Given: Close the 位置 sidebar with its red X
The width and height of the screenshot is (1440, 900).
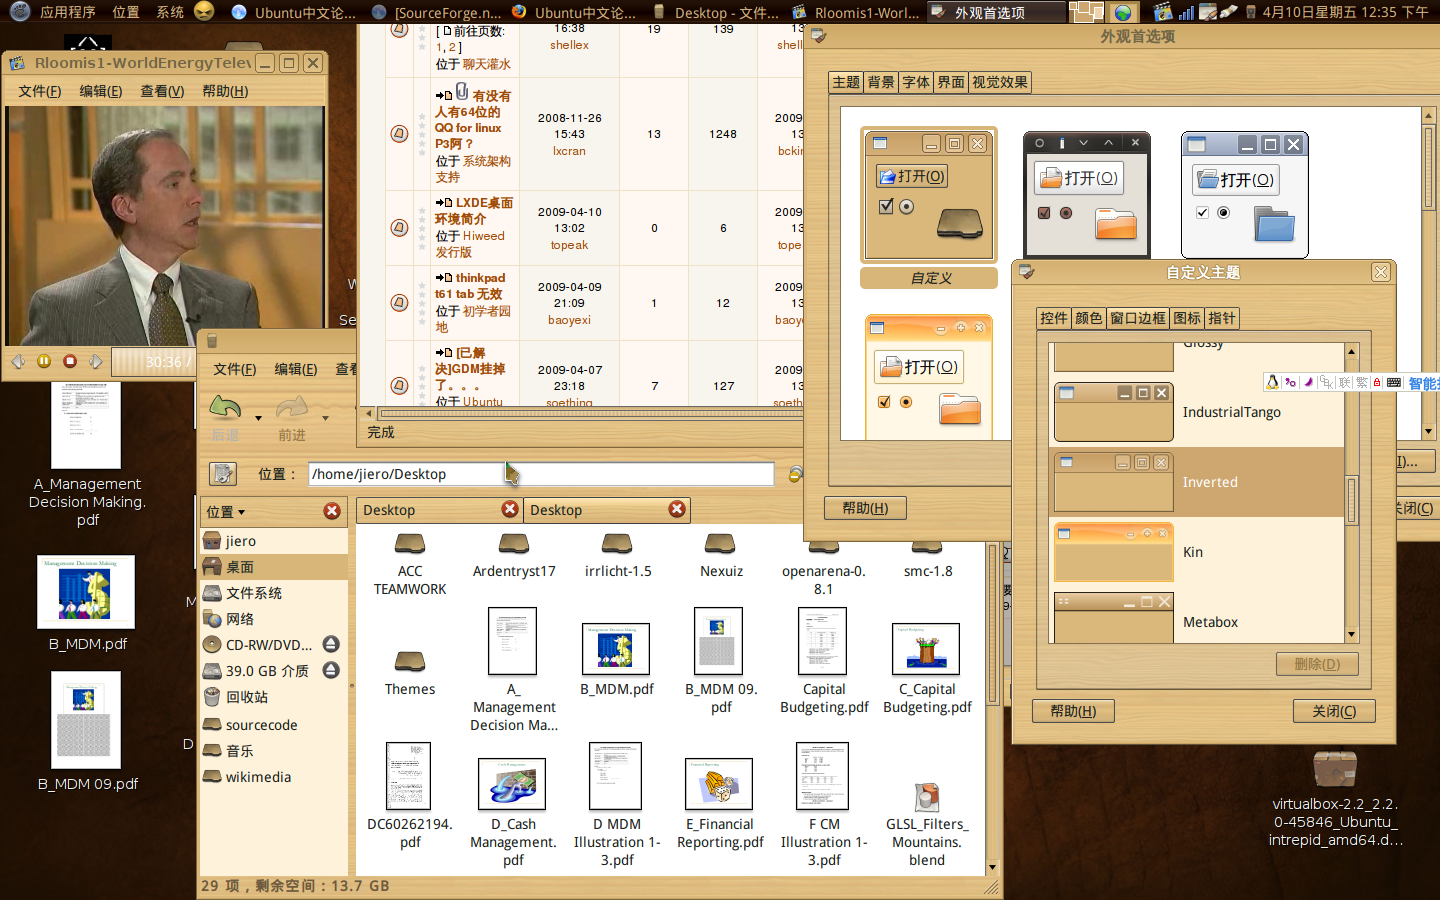Looking at the screenshot, I should [x=332, y=511].
